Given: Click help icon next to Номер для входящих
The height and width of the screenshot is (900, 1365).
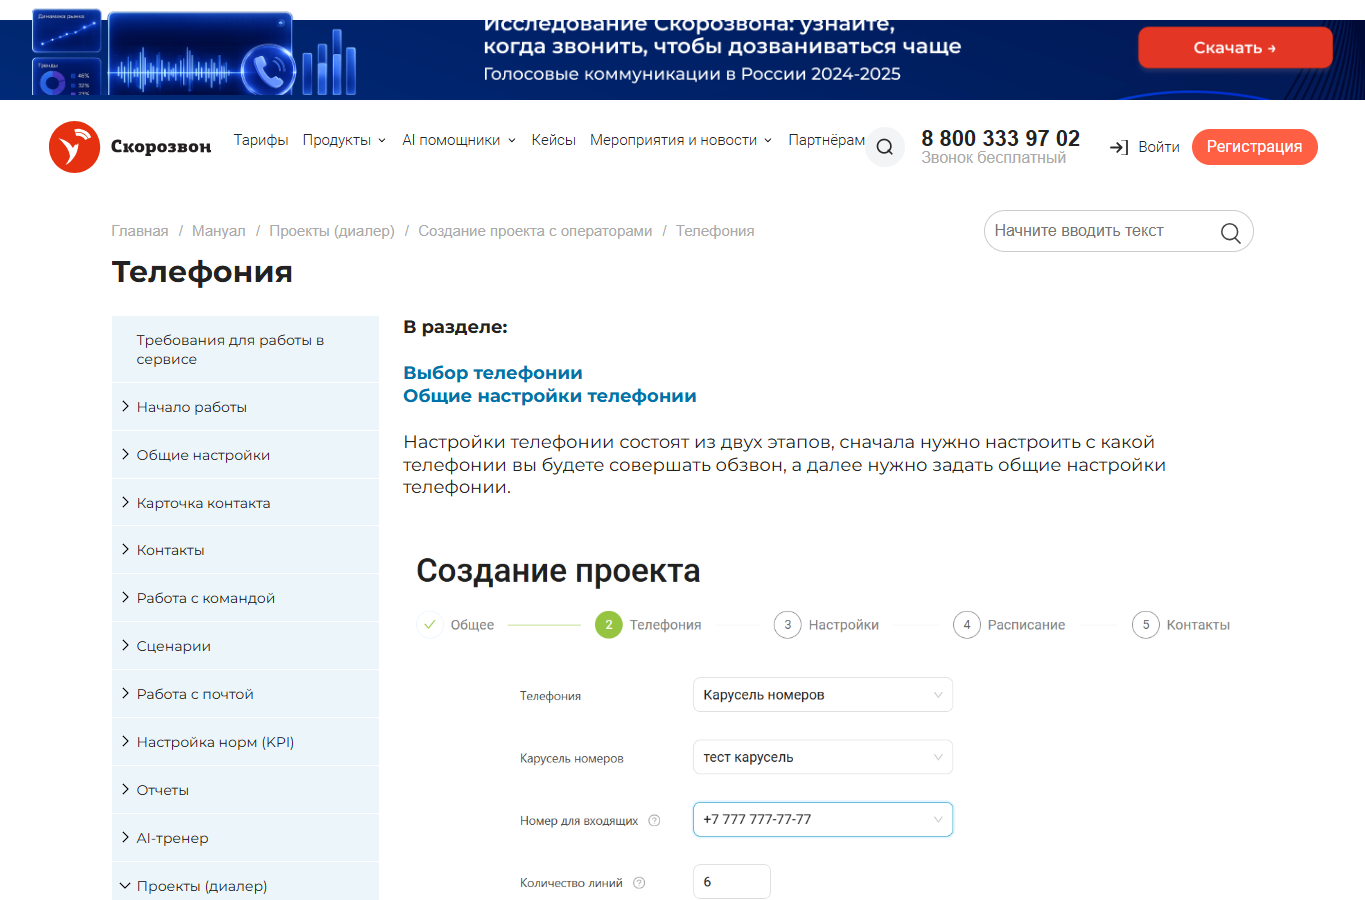Looking at the screenshot, I should pos(654,821).
